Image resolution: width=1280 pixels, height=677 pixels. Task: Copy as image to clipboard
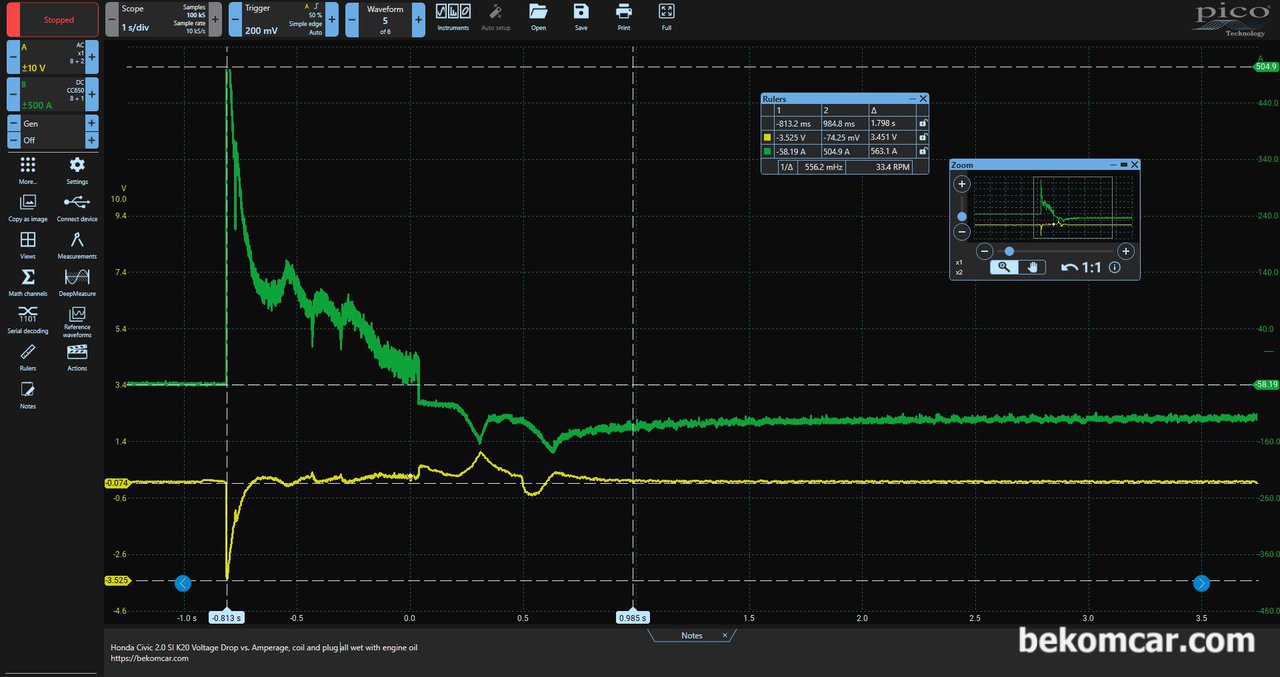tap(28, 207)
